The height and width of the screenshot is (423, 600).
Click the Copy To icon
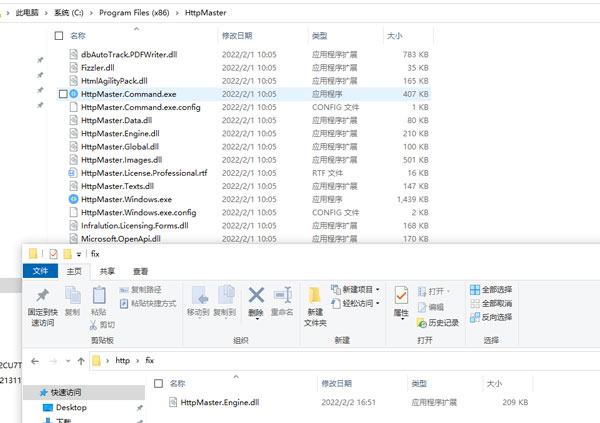226,295
